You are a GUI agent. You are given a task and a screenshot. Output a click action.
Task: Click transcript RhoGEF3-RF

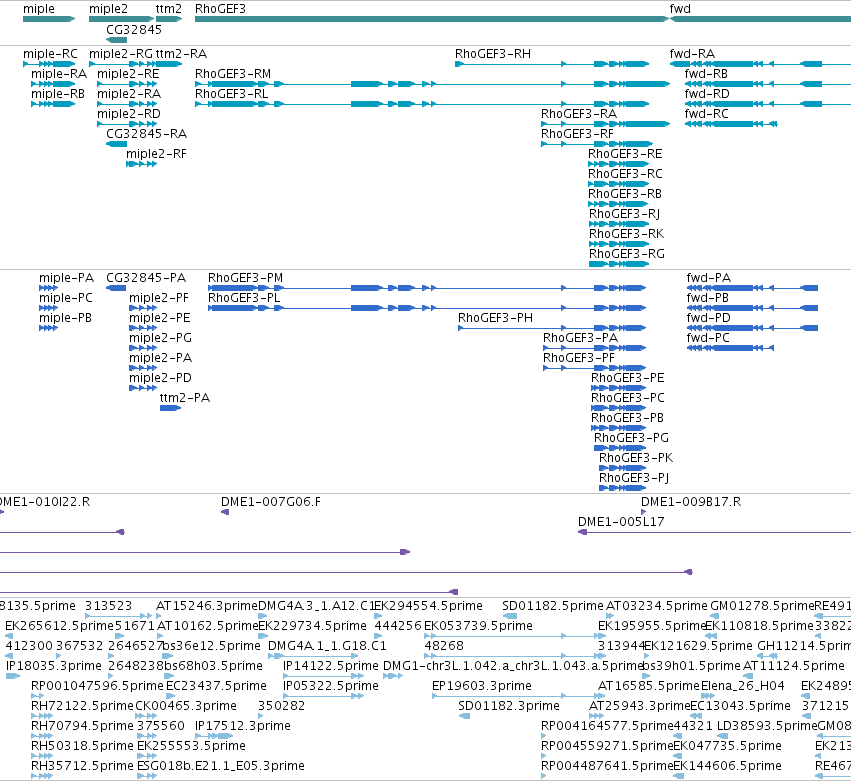pyautogui.click(x=597, y=144)
